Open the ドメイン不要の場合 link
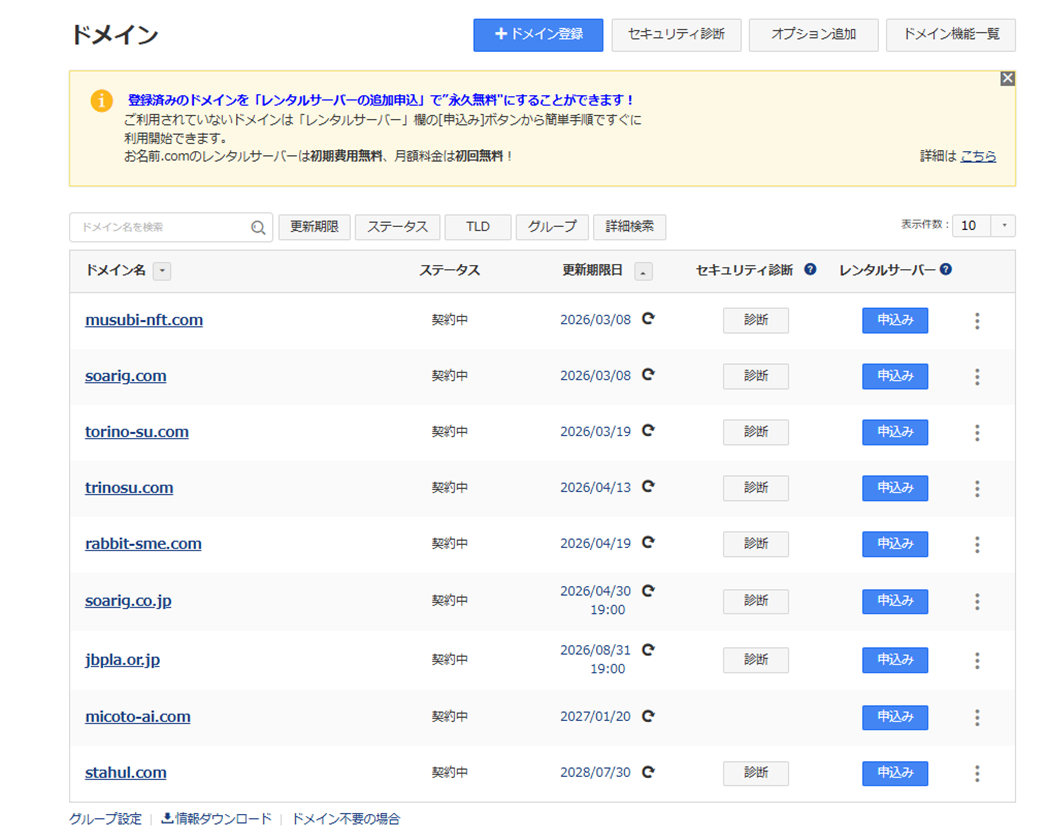 tap(346, 819)
